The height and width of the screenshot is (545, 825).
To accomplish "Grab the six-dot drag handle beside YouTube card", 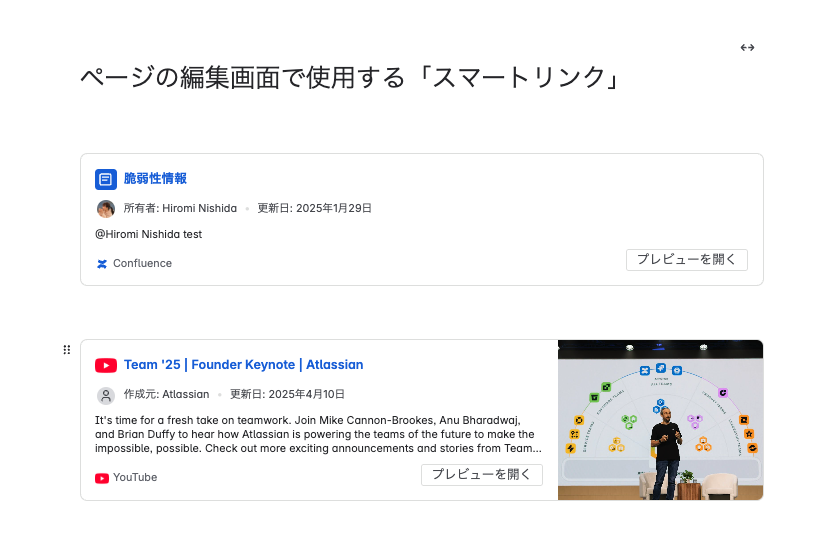I will click(x=67, y=350).
